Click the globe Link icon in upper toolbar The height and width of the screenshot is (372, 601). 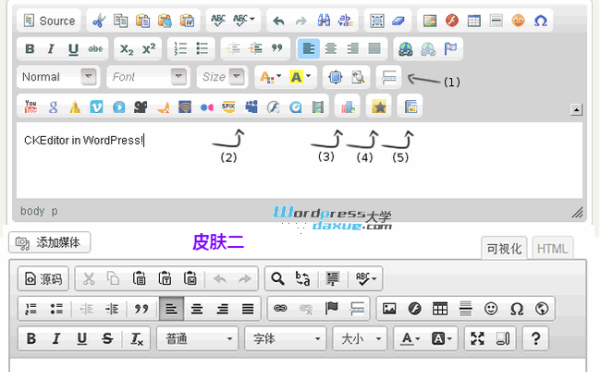click(x=406, y=49)
